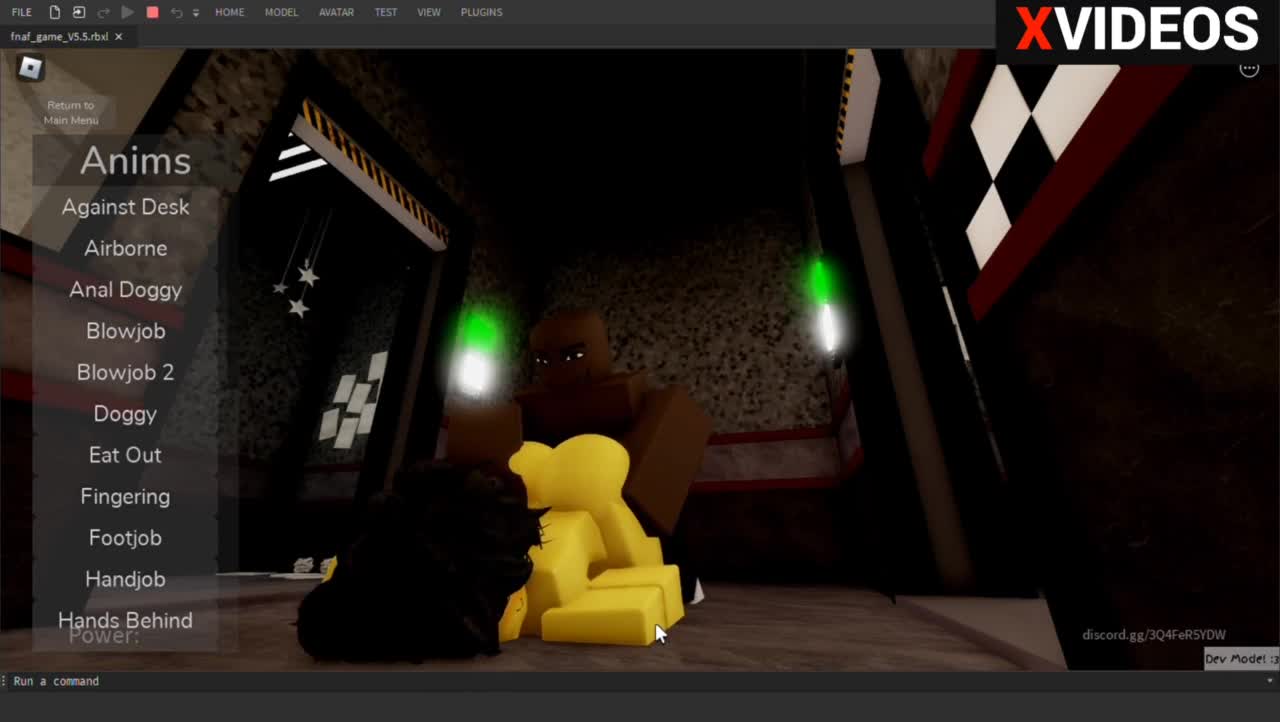Open the AVATAR ribbon tab

[x=336, y=12]
